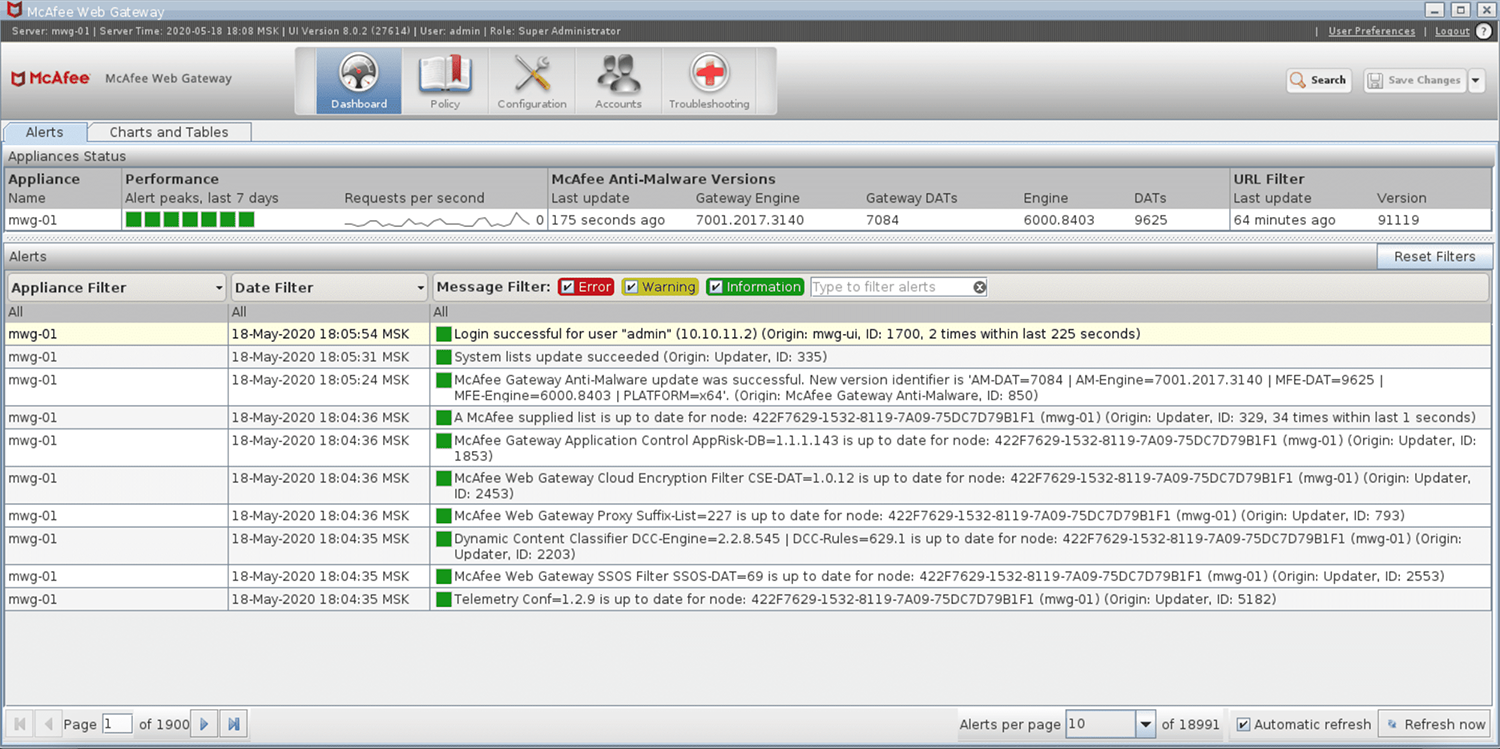Click green icon beside System lists update alert
Image resolution: width=1500 pixels, height=749 pixels.
pos(444,357)
